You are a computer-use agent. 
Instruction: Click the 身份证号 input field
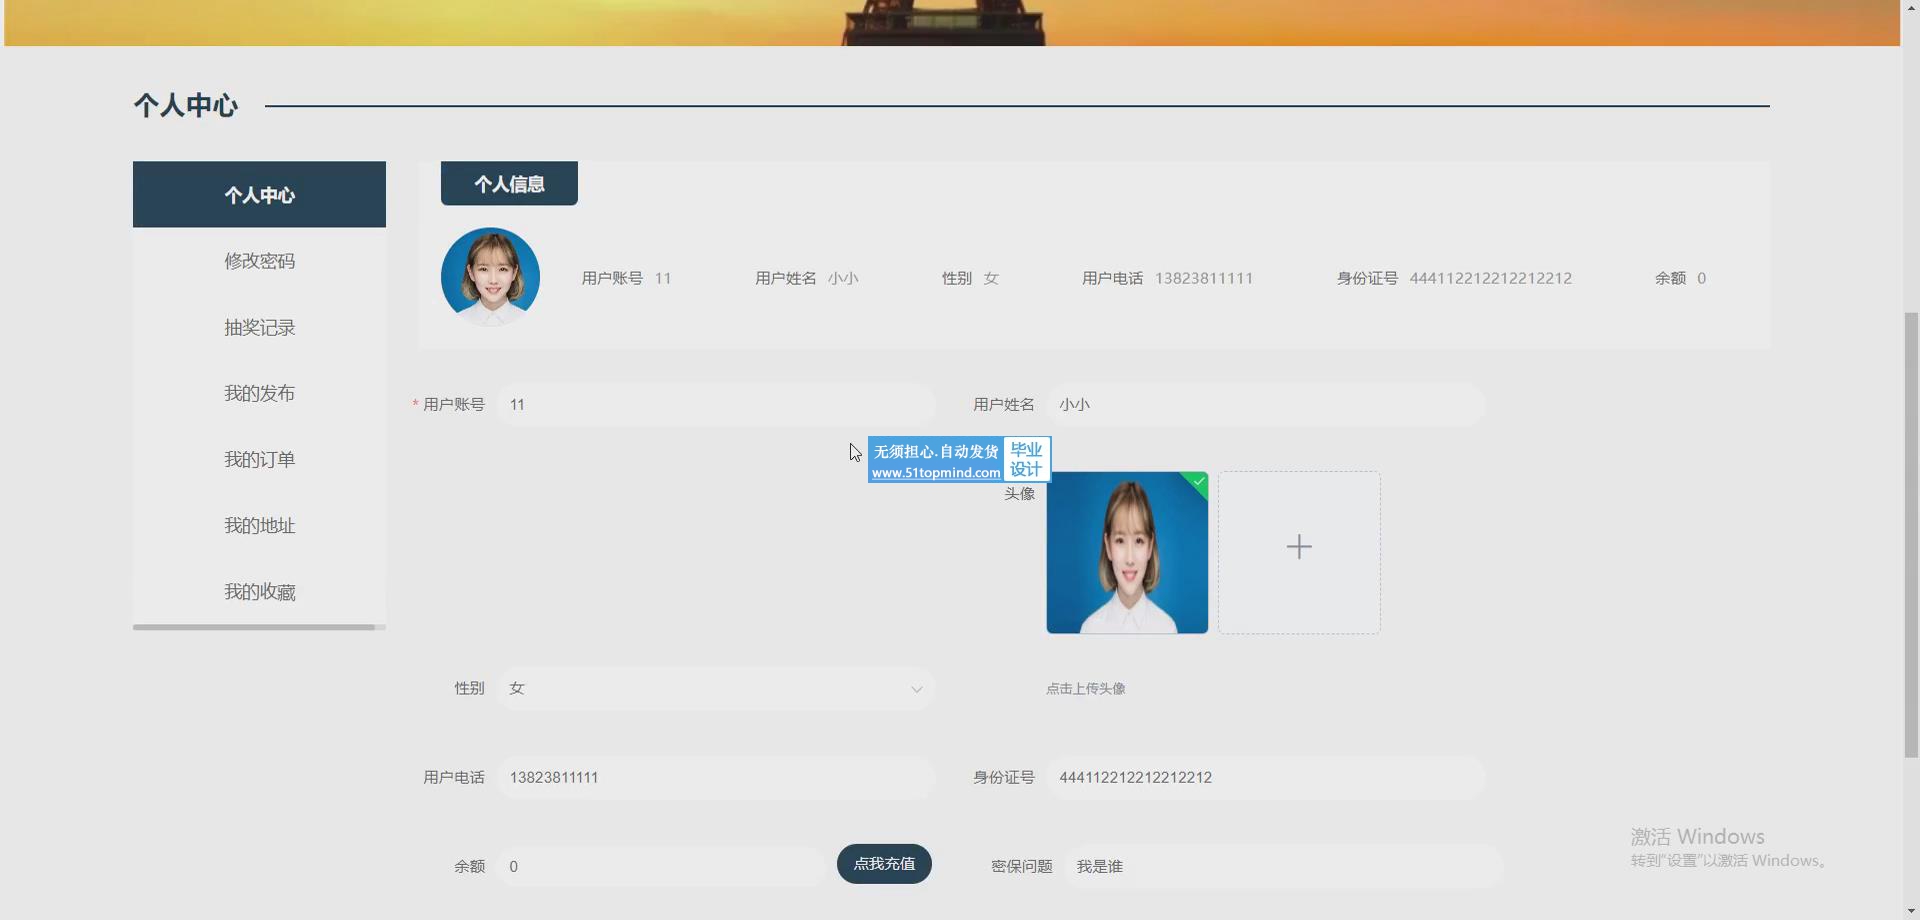tap(1265, 778)
